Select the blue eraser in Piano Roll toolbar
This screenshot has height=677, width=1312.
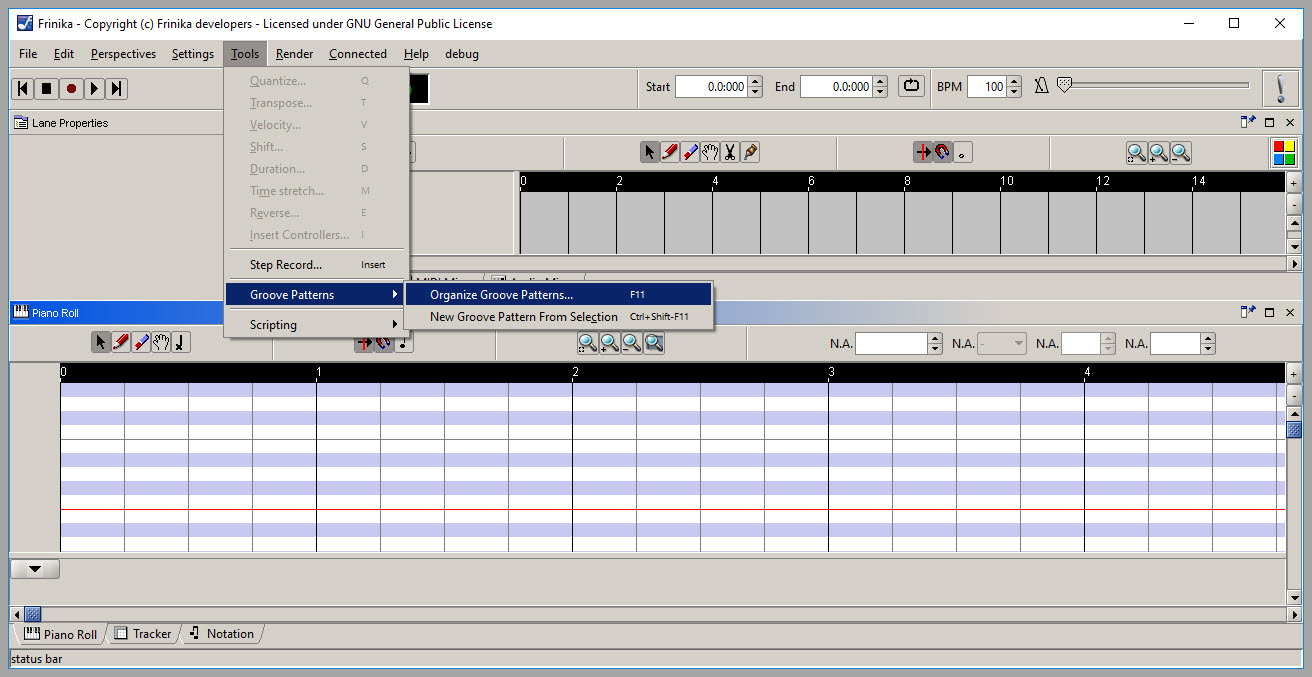click(141, 342)
